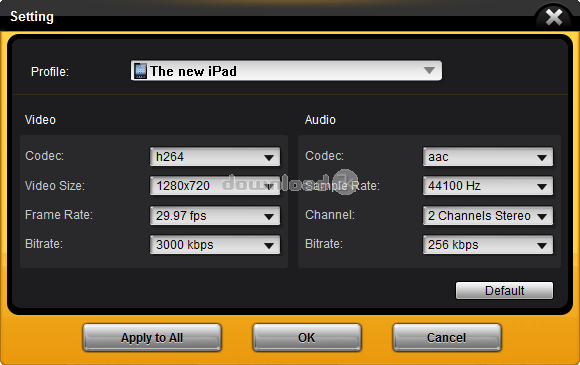This screenshot has height=365, width=580.
Task: Expand the Profile dropdown arrow
Action: click(x=429, y=70)
